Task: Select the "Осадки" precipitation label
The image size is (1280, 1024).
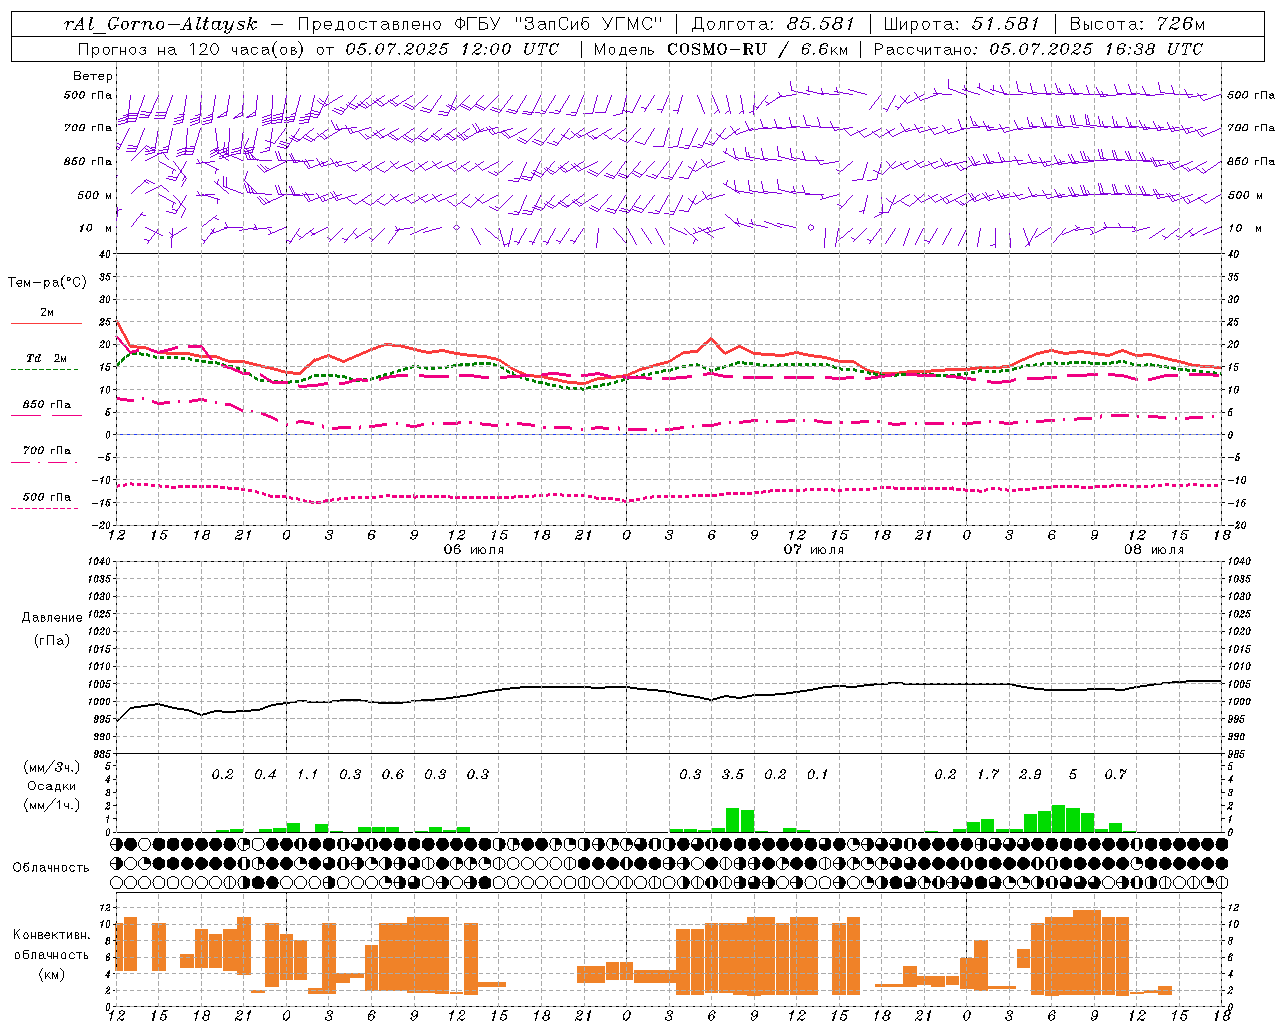Action: pyautogui.click(x=52, y=786)
